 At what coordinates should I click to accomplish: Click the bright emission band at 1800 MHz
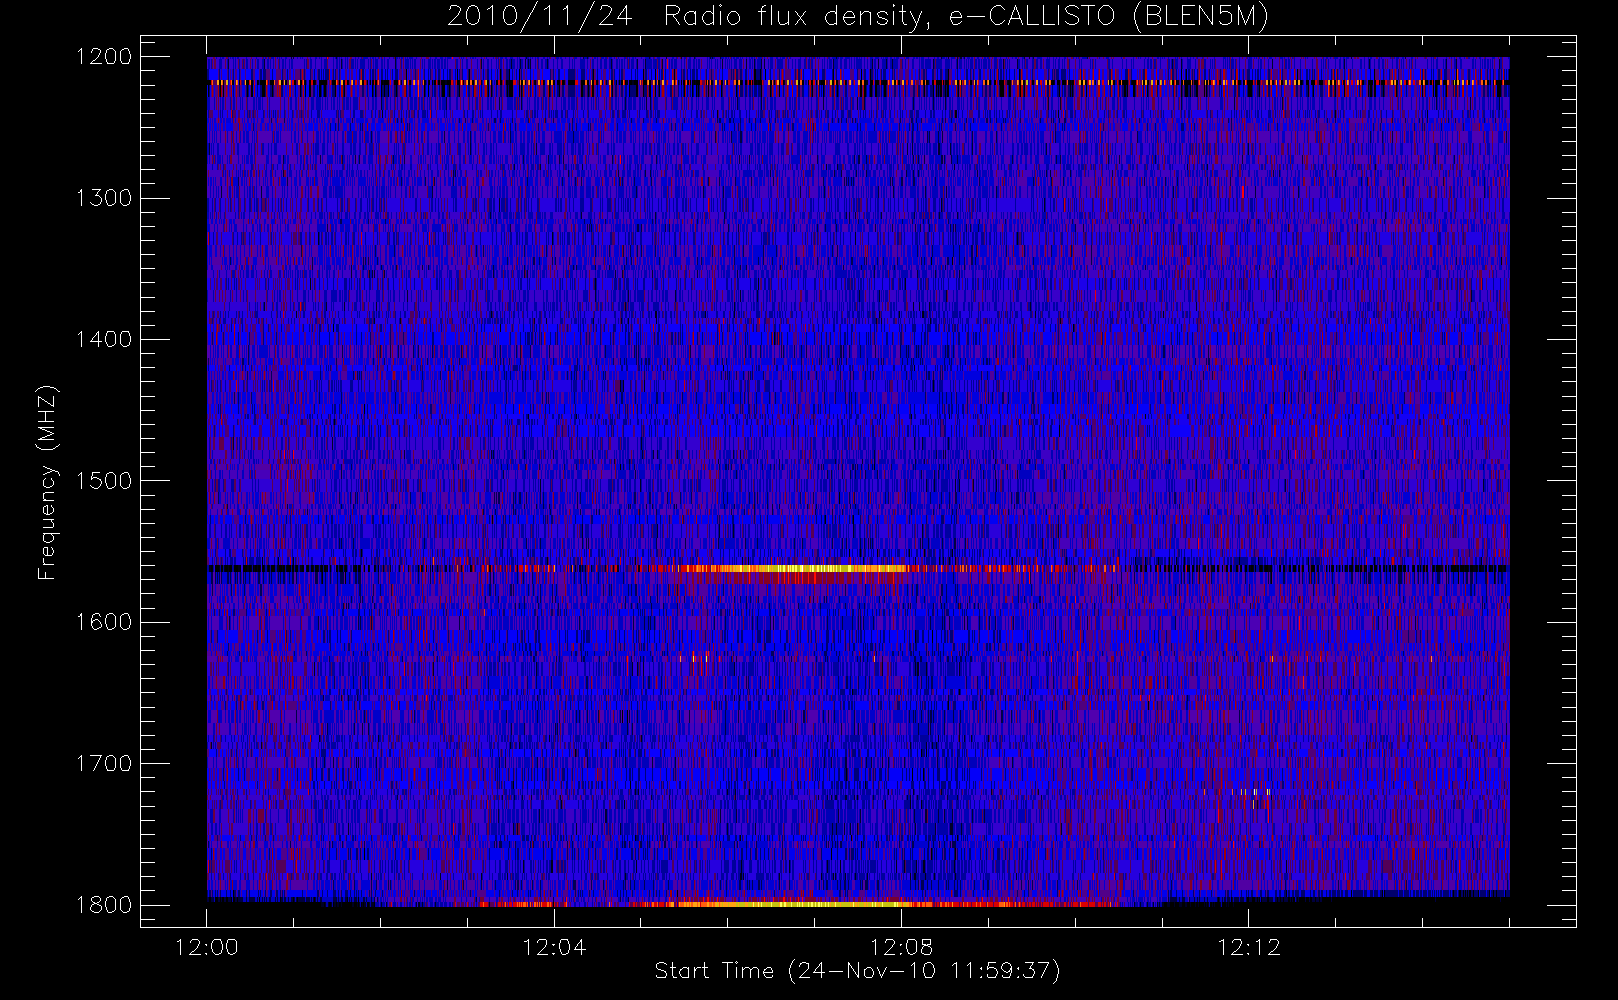pos(795,904)
